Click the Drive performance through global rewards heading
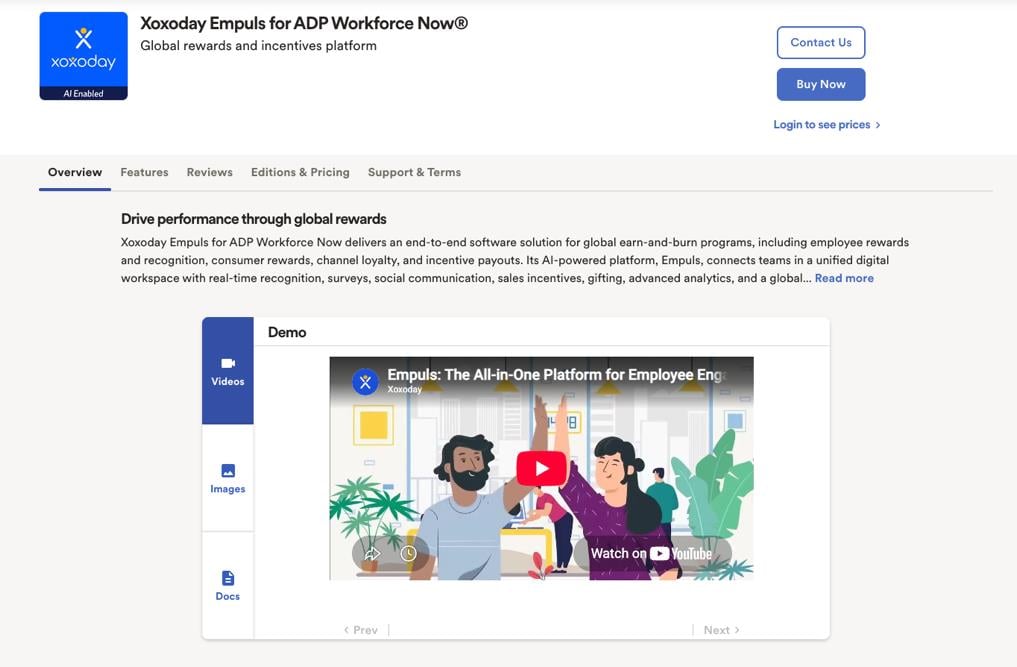Image resolution: width=1017 pixels, height=667 pixels. 254,219
